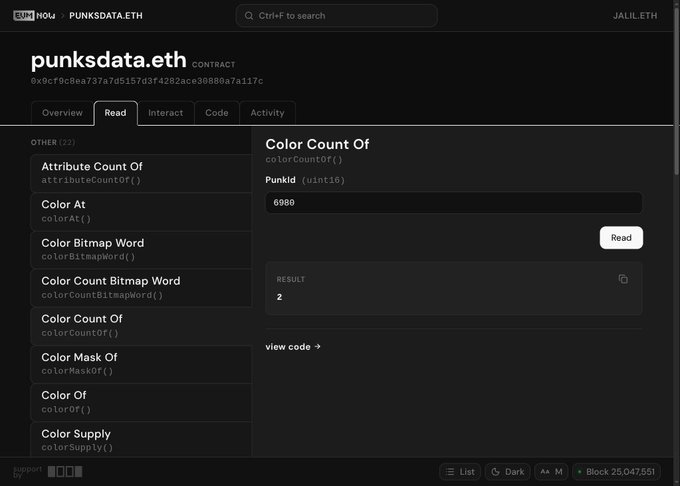Click the EVM Now logo

tap(34, 16)
